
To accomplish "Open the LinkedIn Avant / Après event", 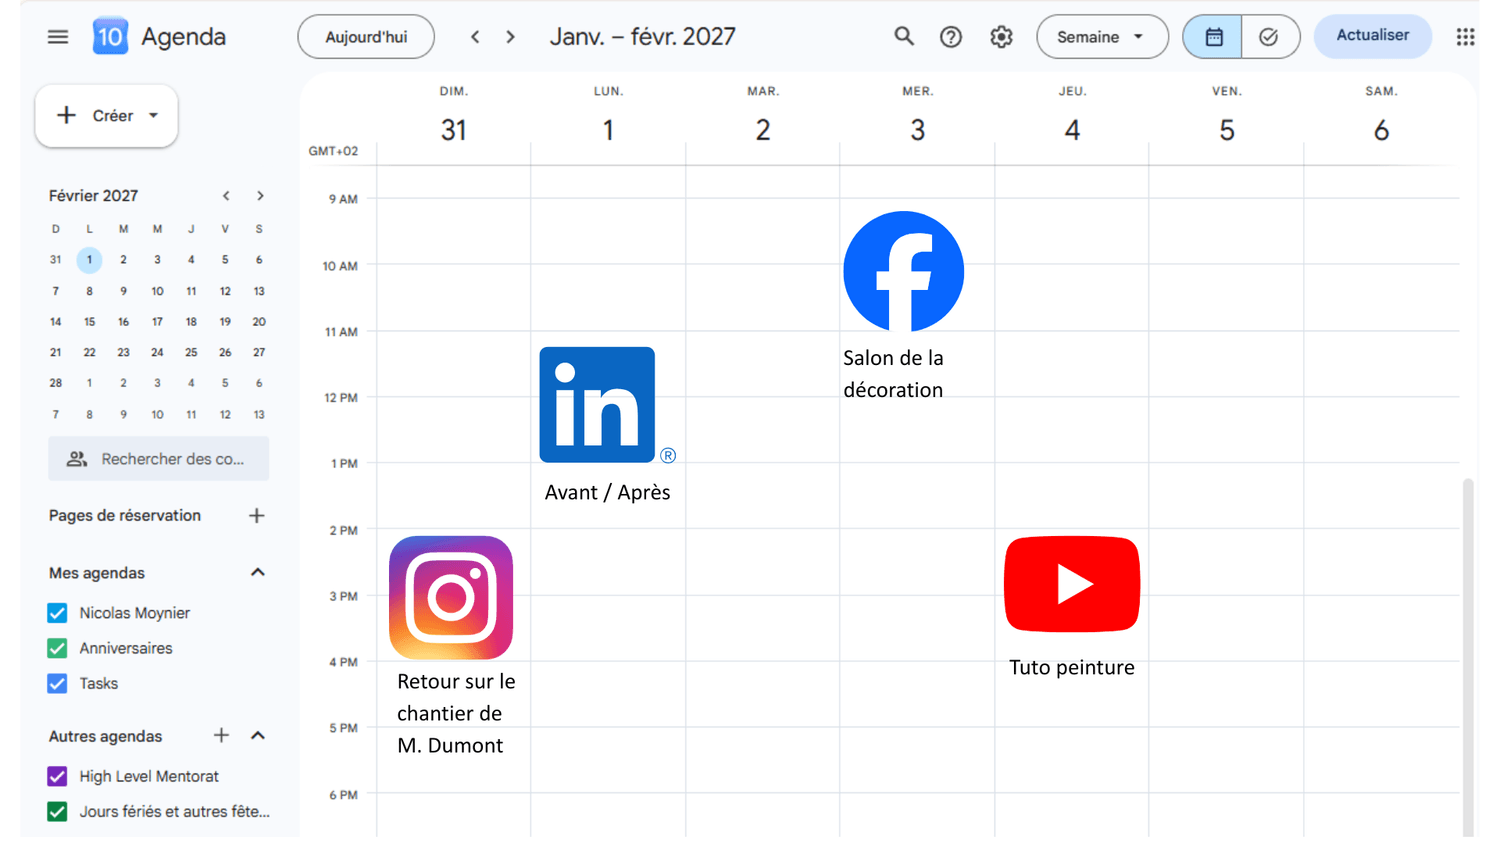I will pyautogui.click(x=606, y=425).
